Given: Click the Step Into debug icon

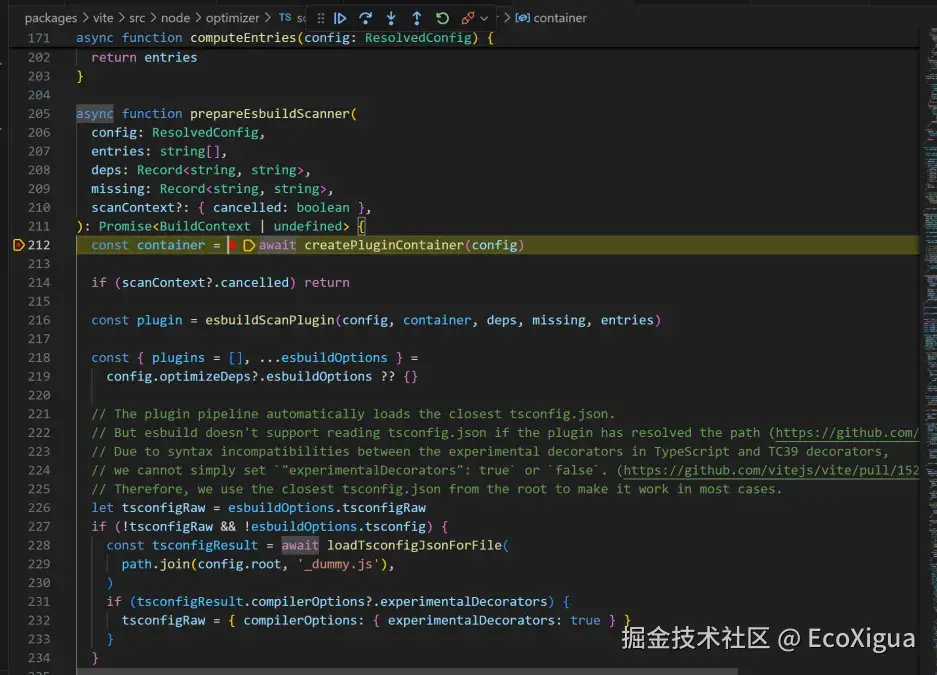Looking at the screenshot, I should click(391, 19).
